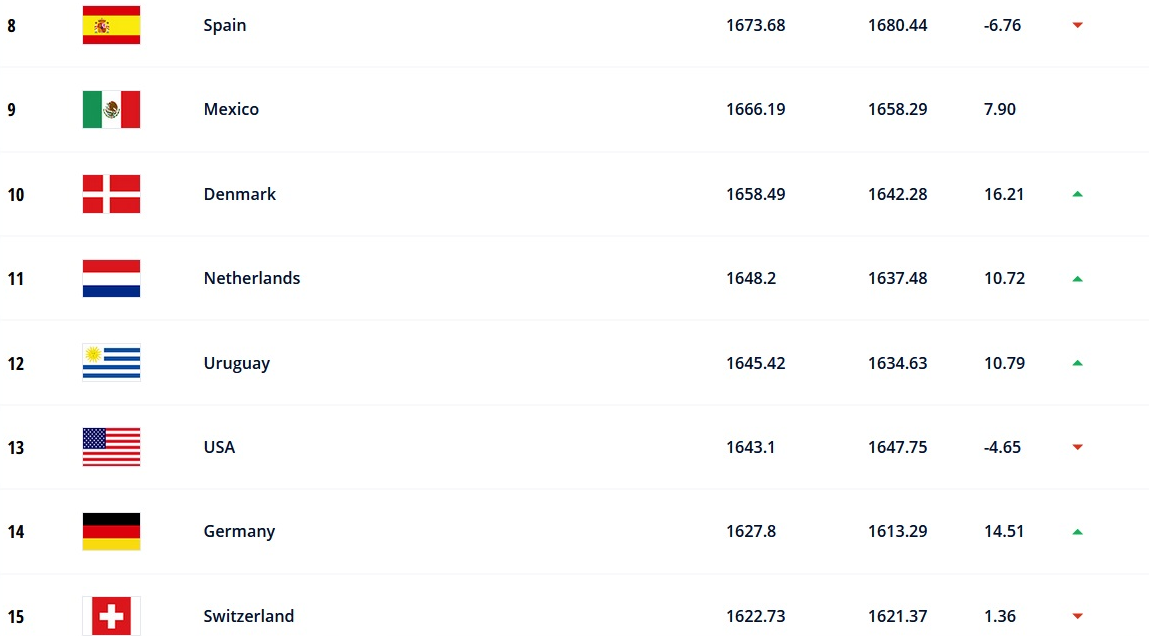Click the Spain flag icon
Viewport: 1149px width, 636px height.
(111, 25)
